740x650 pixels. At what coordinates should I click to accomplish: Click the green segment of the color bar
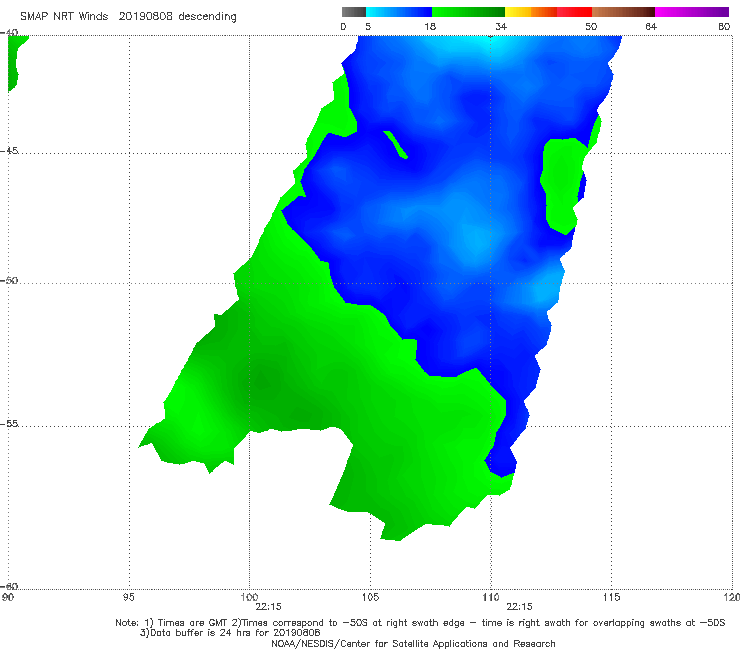point(468,12)
